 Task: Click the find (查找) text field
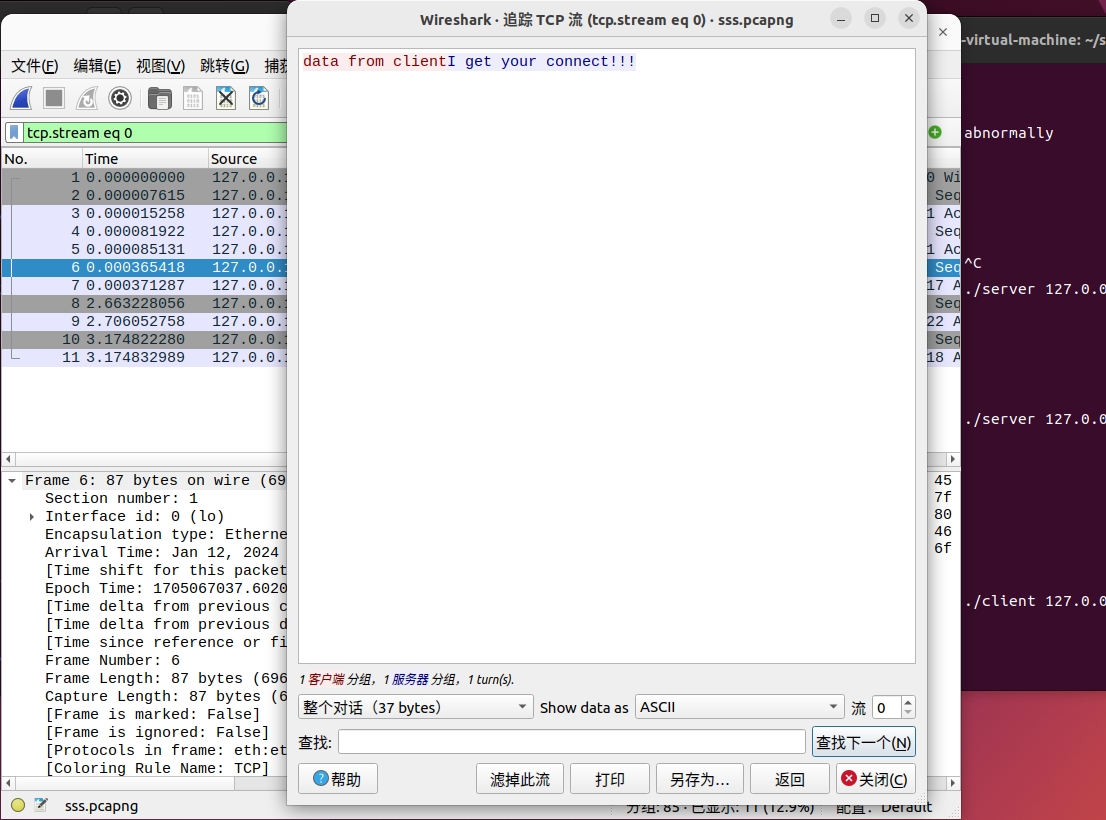click(571, 742)
